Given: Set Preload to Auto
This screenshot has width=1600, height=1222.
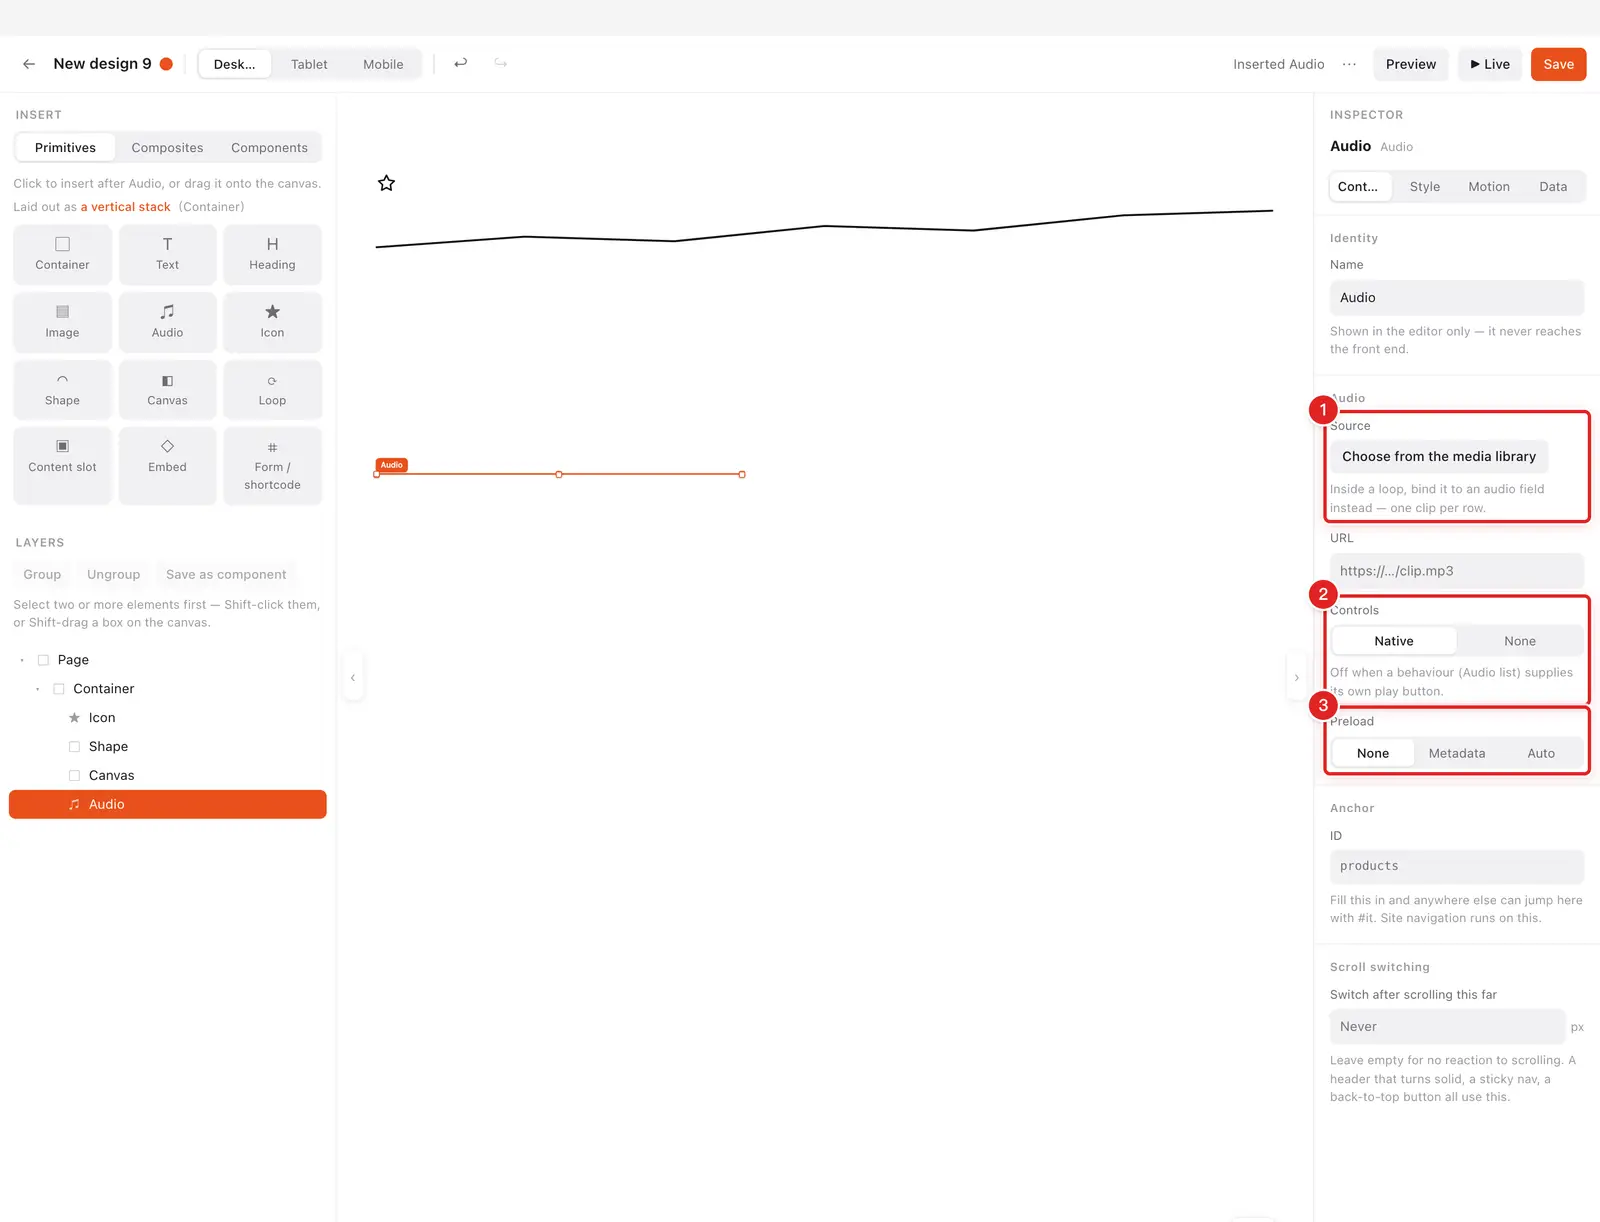Looking at the screenshot, I should (x=1540, y=753).
